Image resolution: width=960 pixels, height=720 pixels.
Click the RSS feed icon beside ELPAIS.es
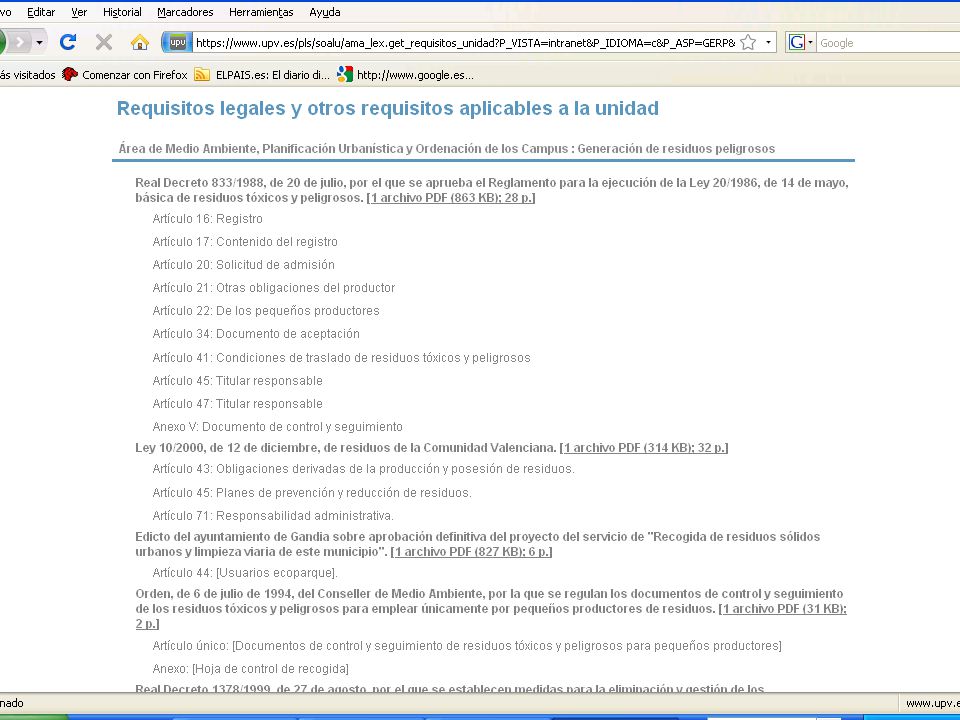pyautogui.click(x=202, y=75)
